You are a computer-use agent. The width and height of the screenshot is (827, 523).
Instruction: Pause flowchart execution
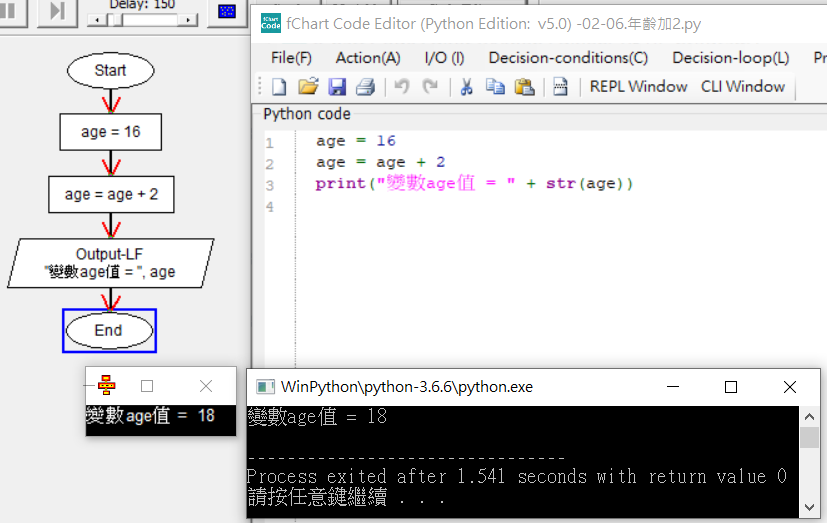(x=8, y=11)
